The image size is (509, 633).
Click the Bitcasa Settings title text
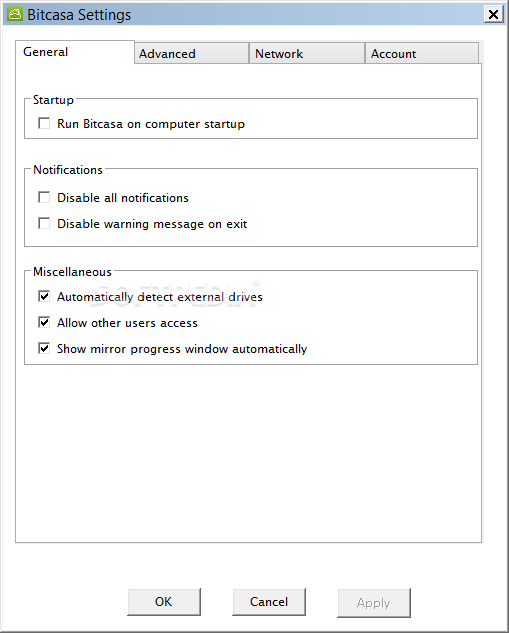(x=79, y=15)
